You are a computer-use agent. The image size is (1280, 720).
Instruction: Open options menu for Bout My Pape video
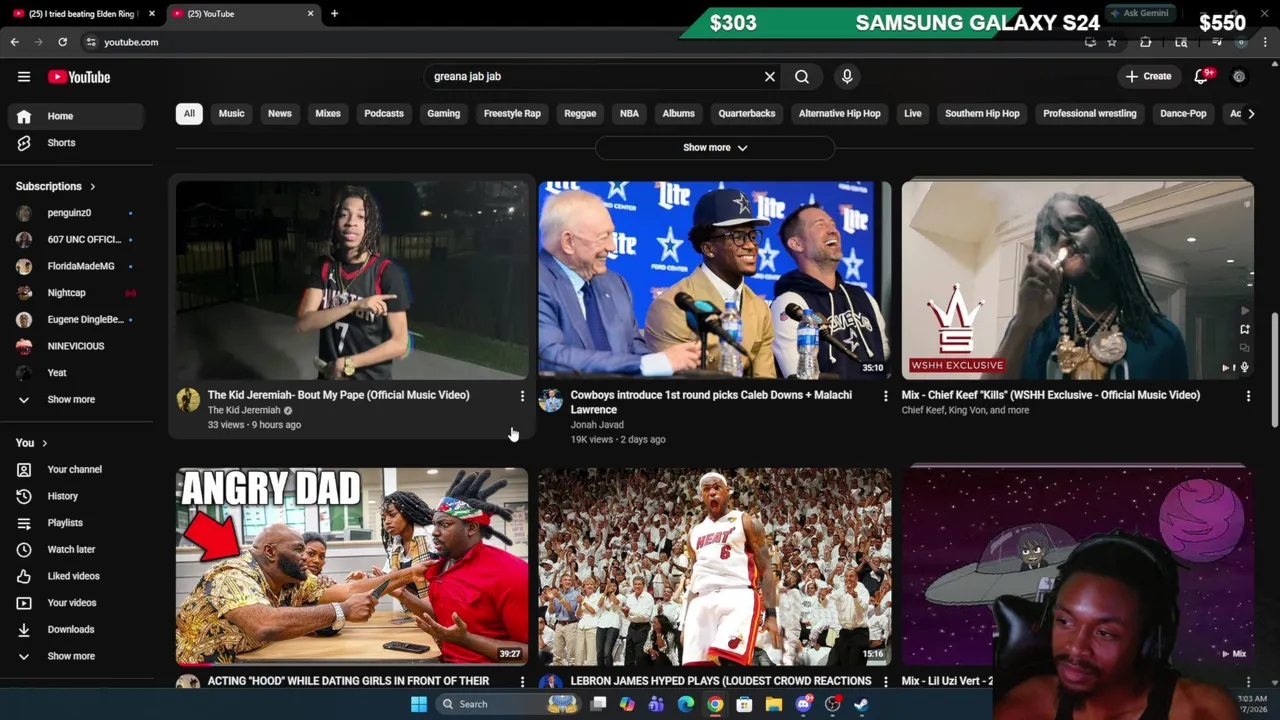pos(522,397)
